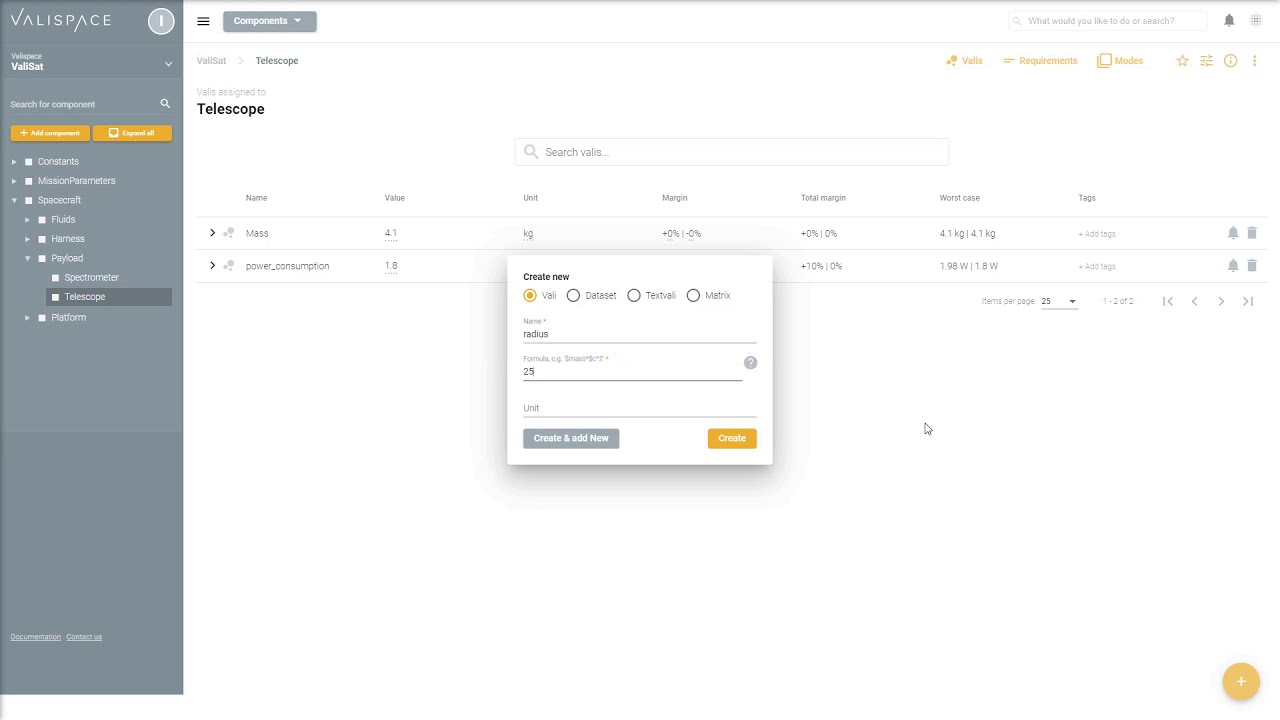Screen dimensions: 1280x720
Task: Open the Documentation link
Action: 35,637
